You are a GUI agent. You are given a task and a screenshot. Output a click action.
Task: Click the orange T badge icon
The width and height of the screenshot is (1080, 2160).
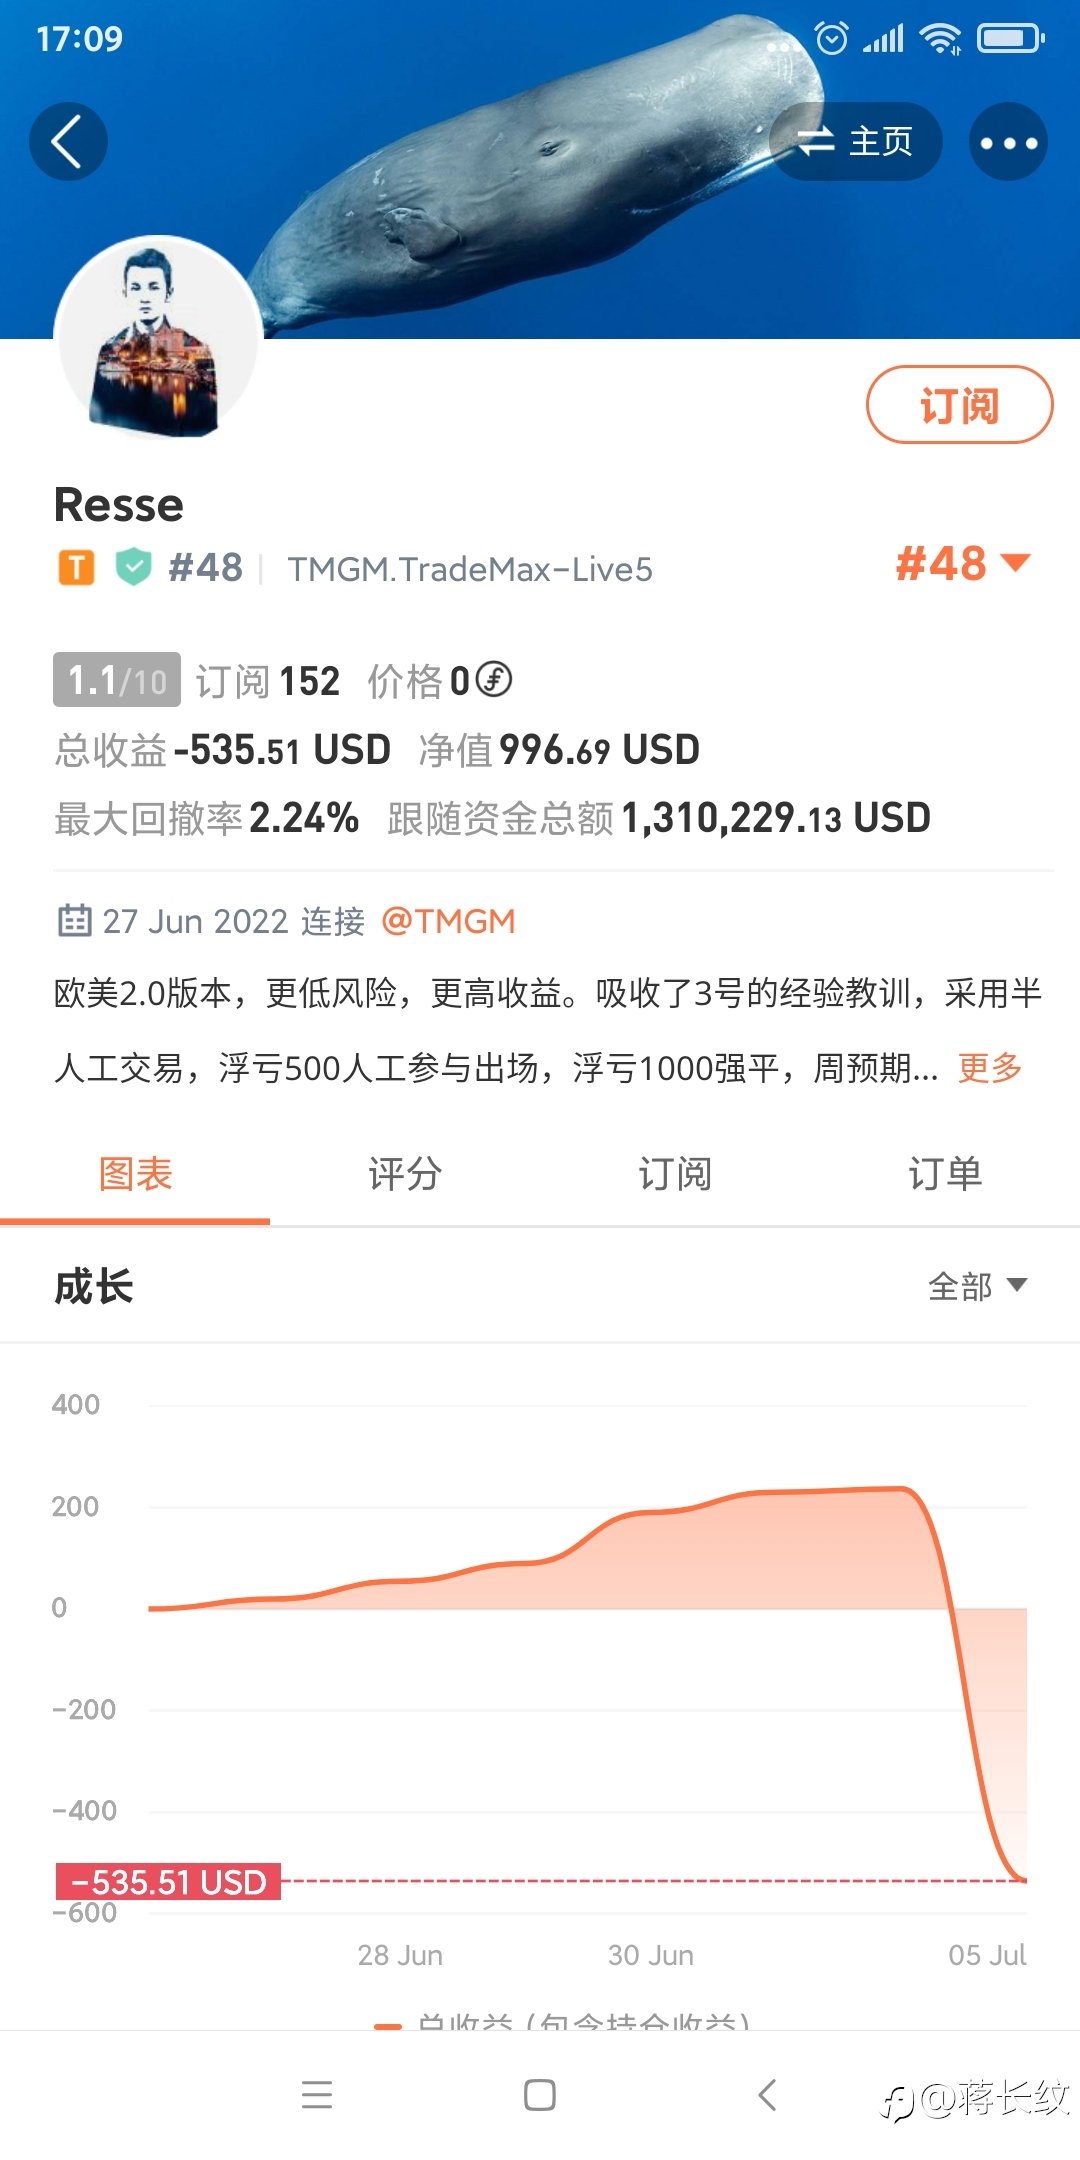[76, 568]
